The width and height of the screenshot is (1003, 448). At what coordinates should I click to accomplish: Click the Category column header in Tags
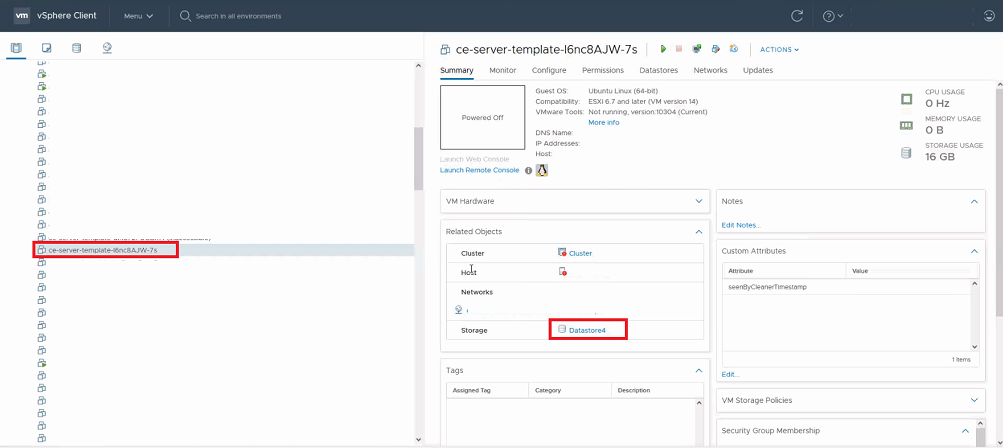(x=569, y=390)
